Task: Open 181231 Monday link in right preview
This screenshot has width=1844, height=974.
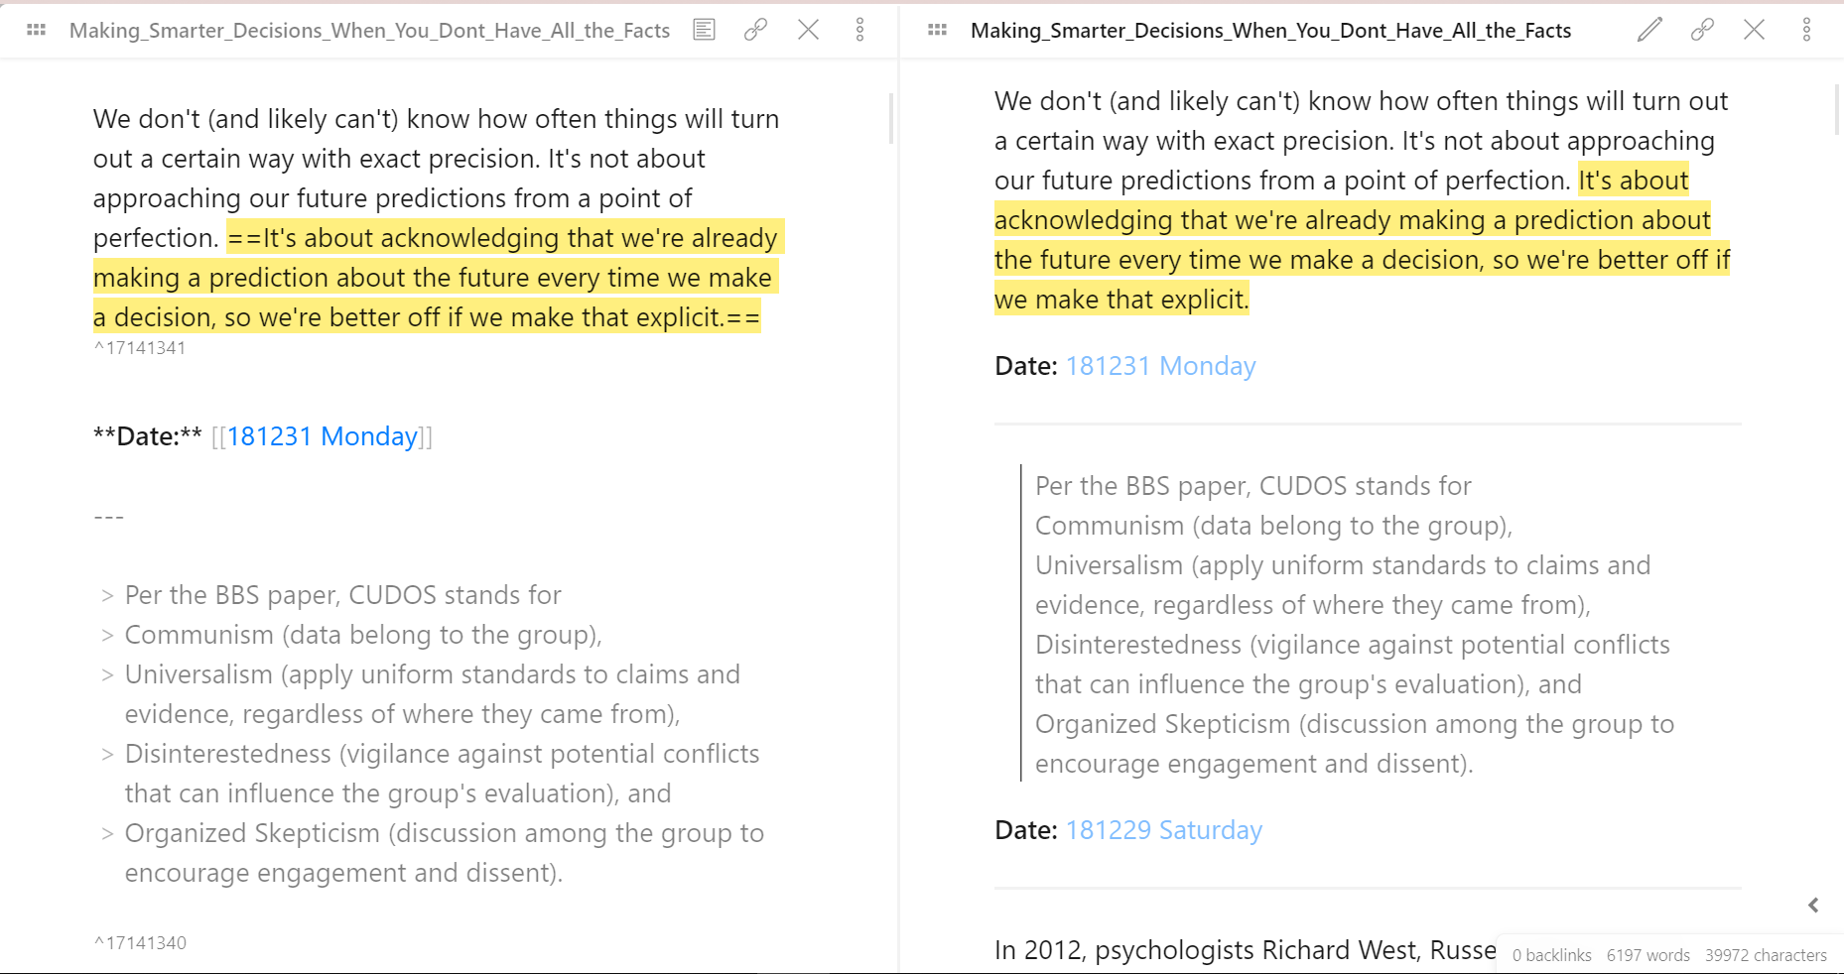Action: (x=1160, y=366)
